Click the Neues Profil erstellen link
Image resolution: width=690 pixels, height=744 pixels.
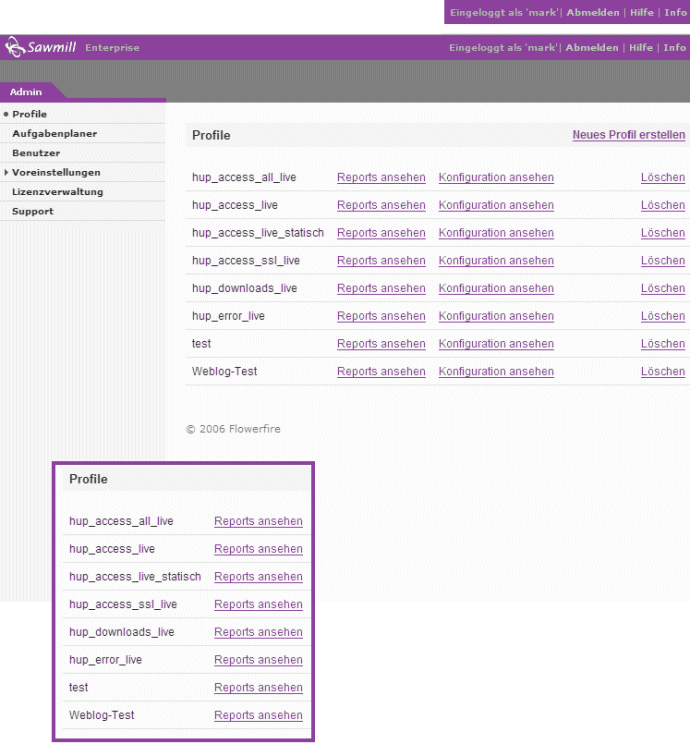(x=628, y=135)
